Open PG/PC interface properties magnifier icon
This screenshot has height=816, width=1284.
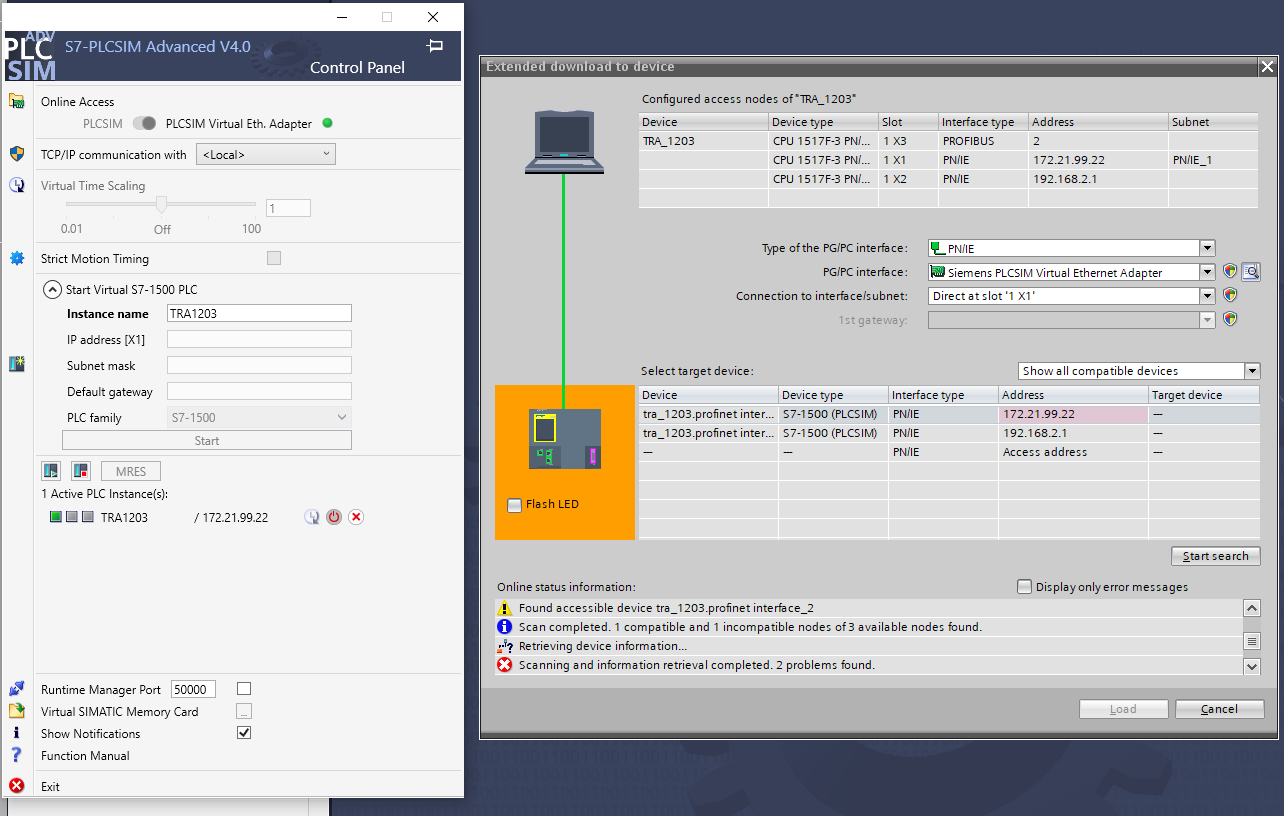coord(1250,272)
